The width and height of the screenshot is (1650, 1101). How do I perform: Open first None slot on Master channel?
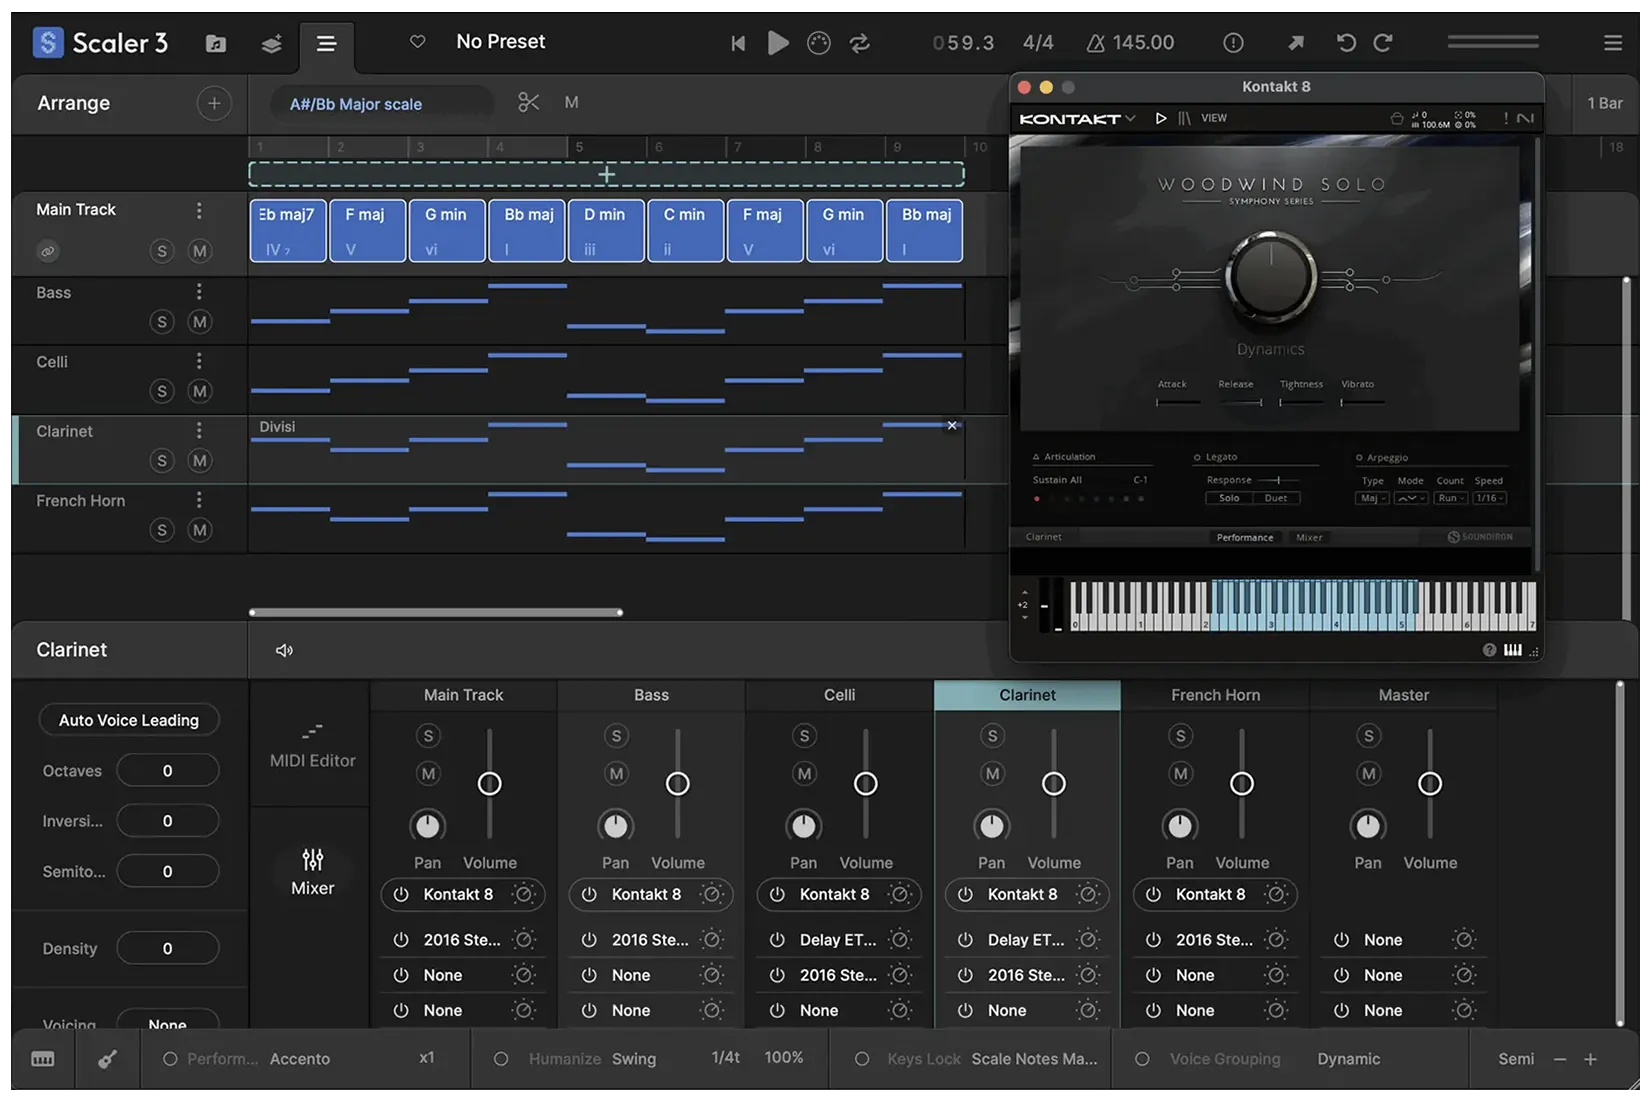pos(1383,940)
